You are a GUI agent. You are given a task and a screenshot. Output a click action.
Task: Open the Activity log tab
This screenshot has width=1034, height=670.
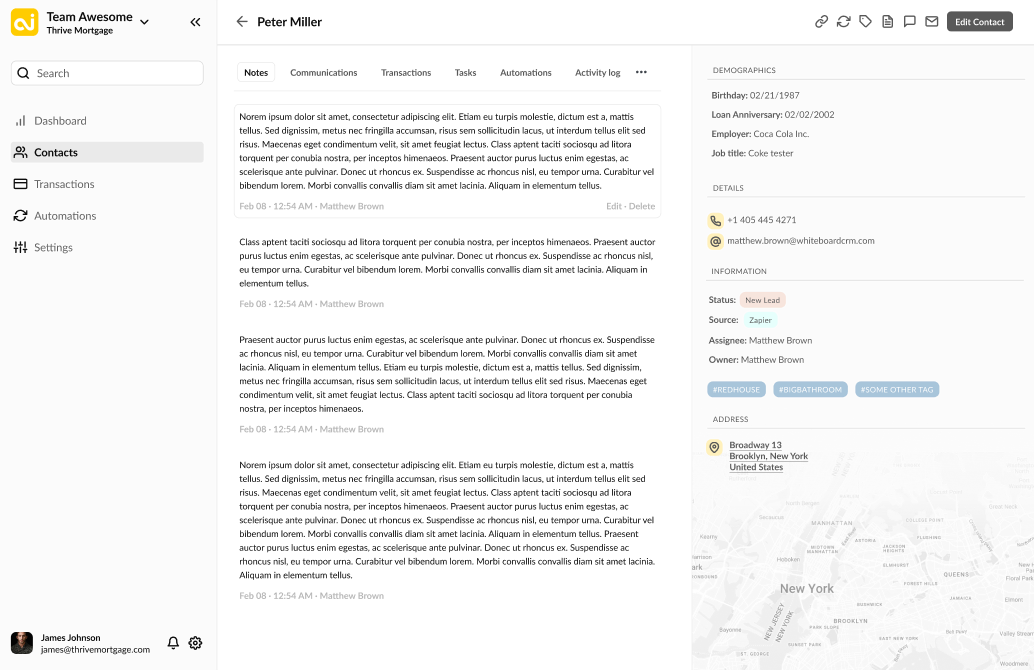point(597,73)
